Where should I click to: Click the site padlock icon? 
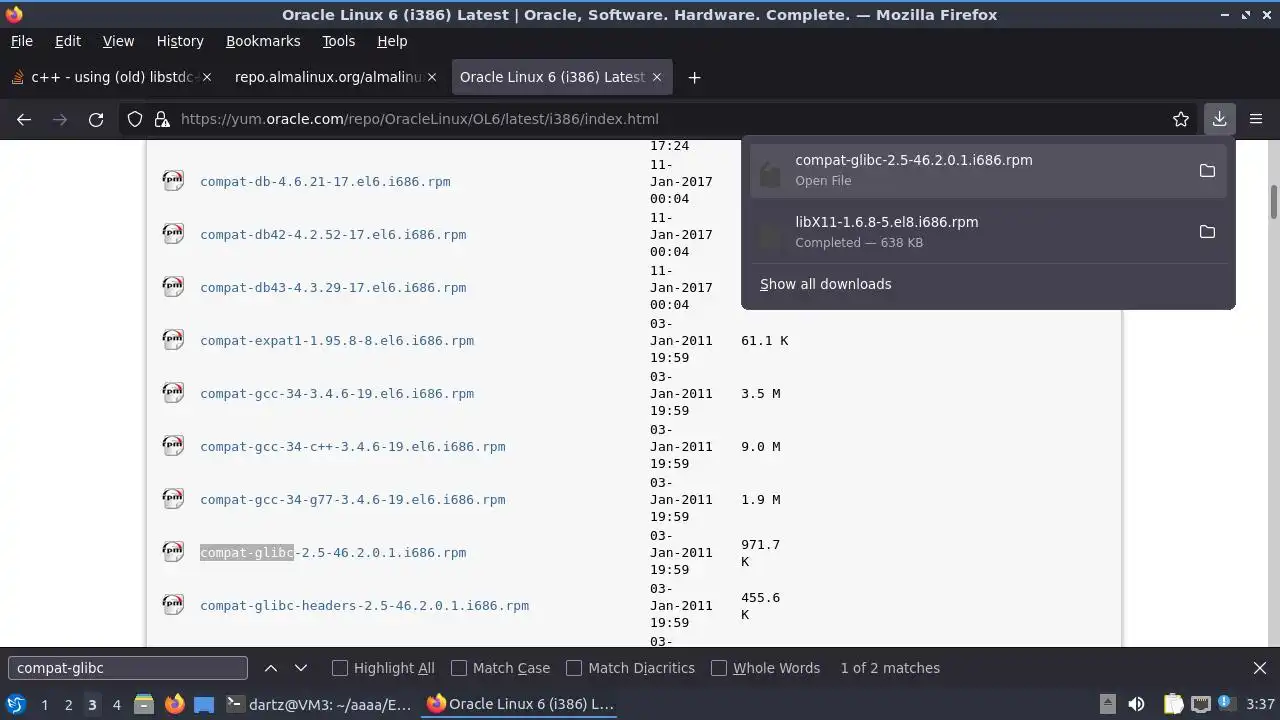(x=162, y=119)
